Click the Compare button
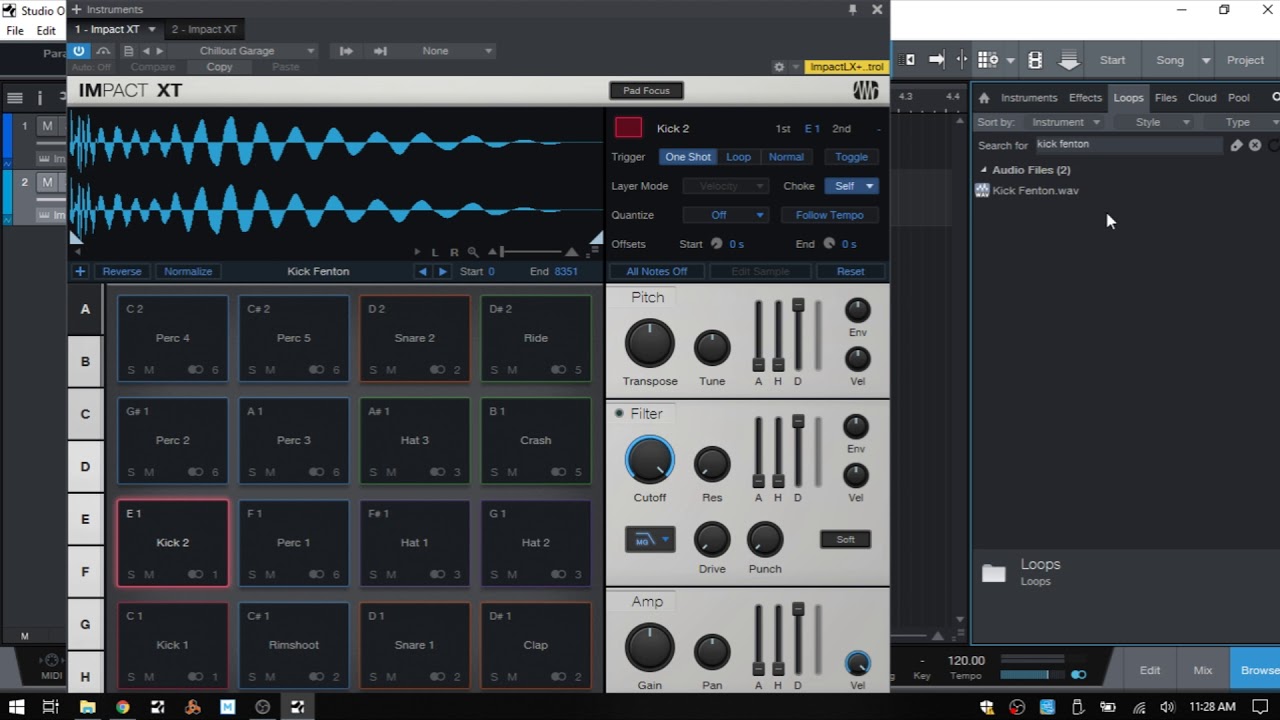Image resolution: width=1280 pixels, height=720 pixels. click(x=152, y=67)
